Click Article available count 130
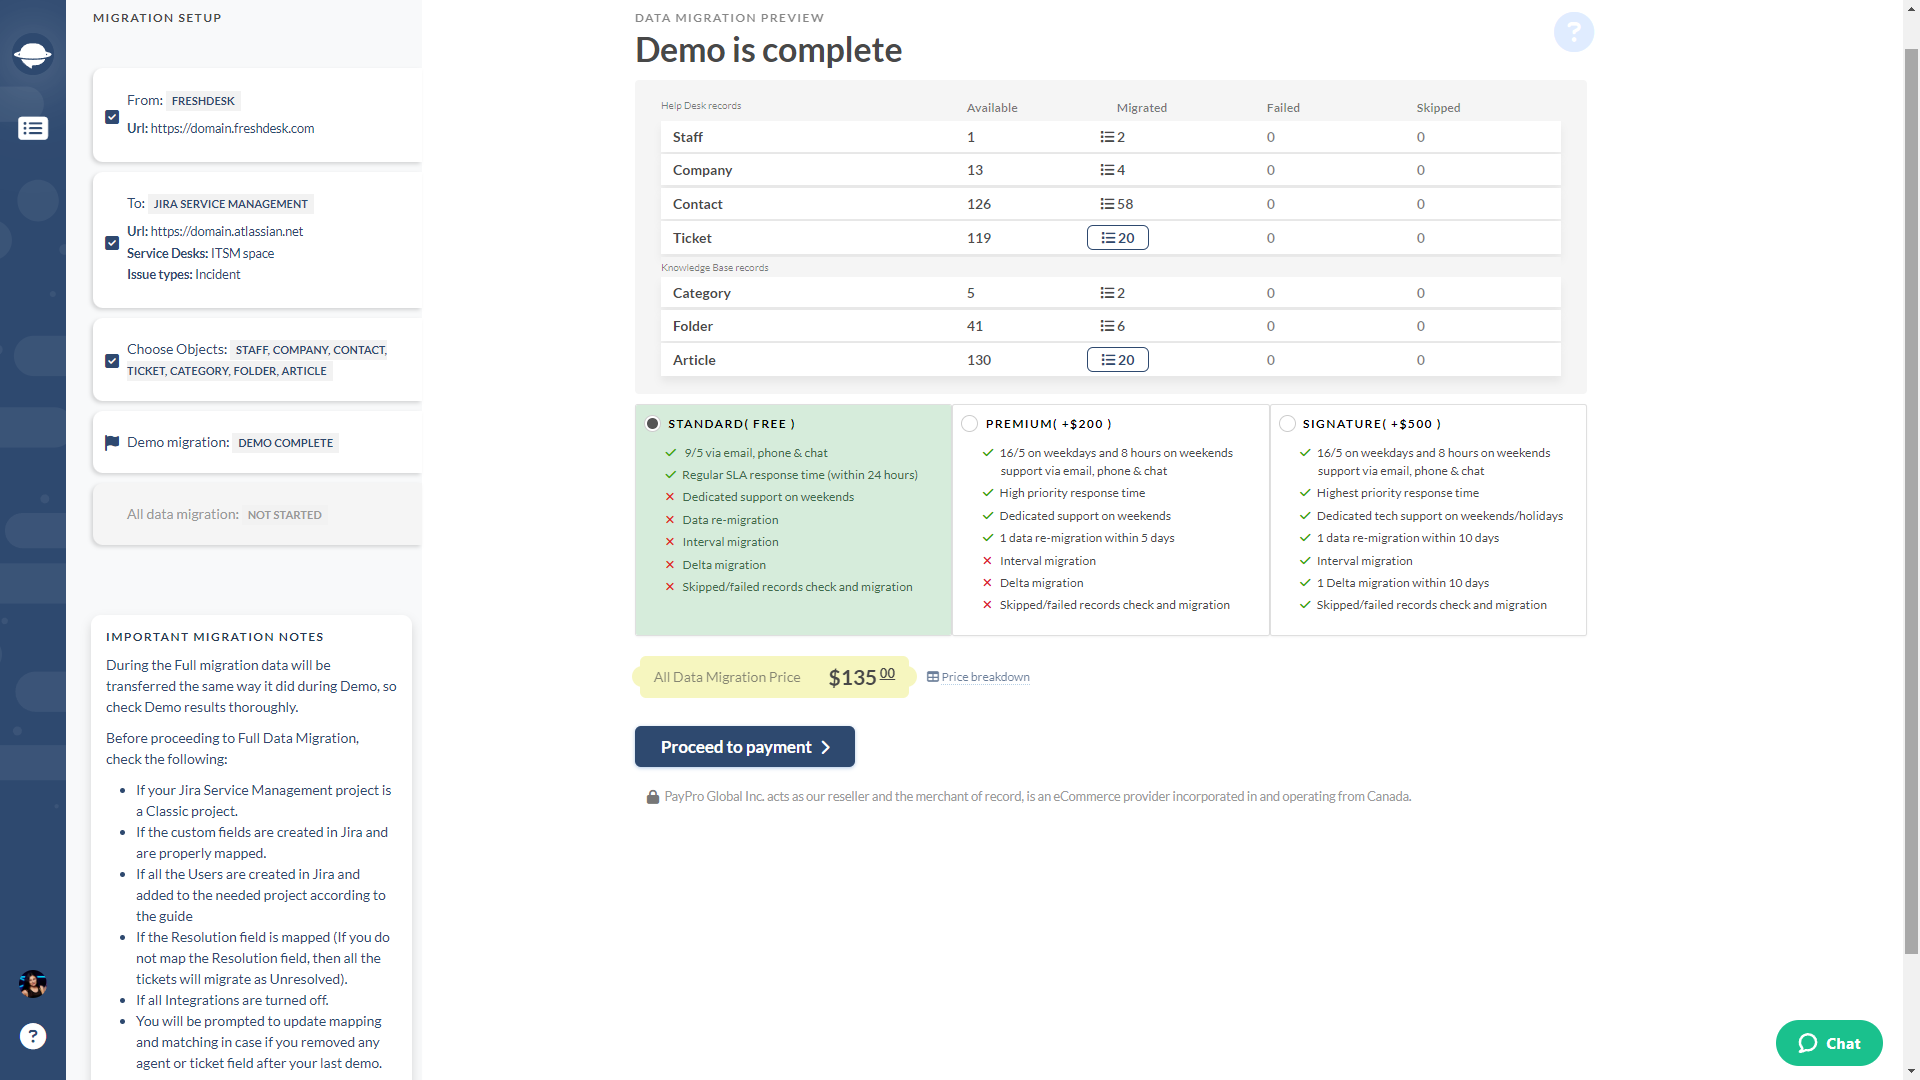1920x1080 pixels. pos(979,360)
